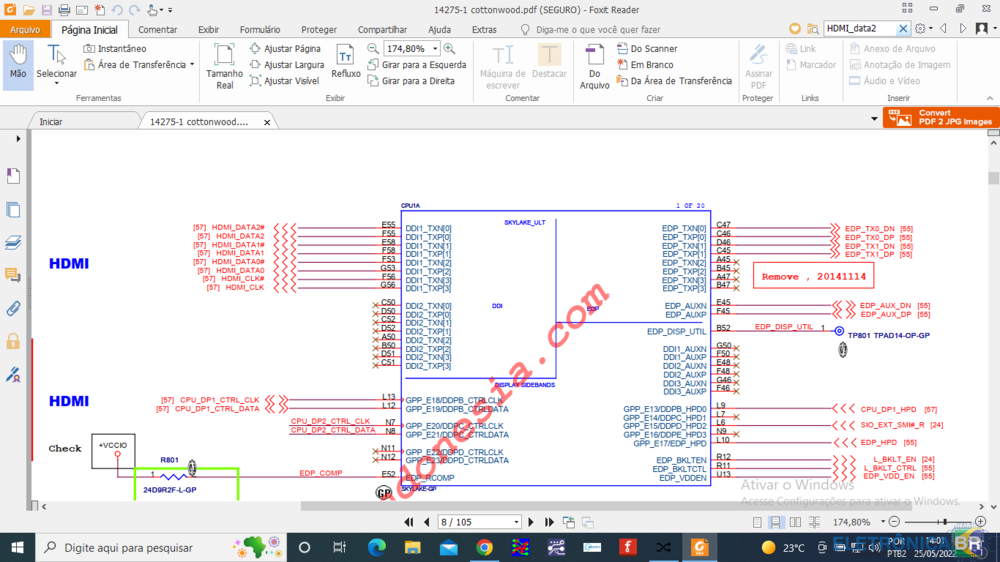Click the zoom in magnifier icon

click(x=449, y=48)
